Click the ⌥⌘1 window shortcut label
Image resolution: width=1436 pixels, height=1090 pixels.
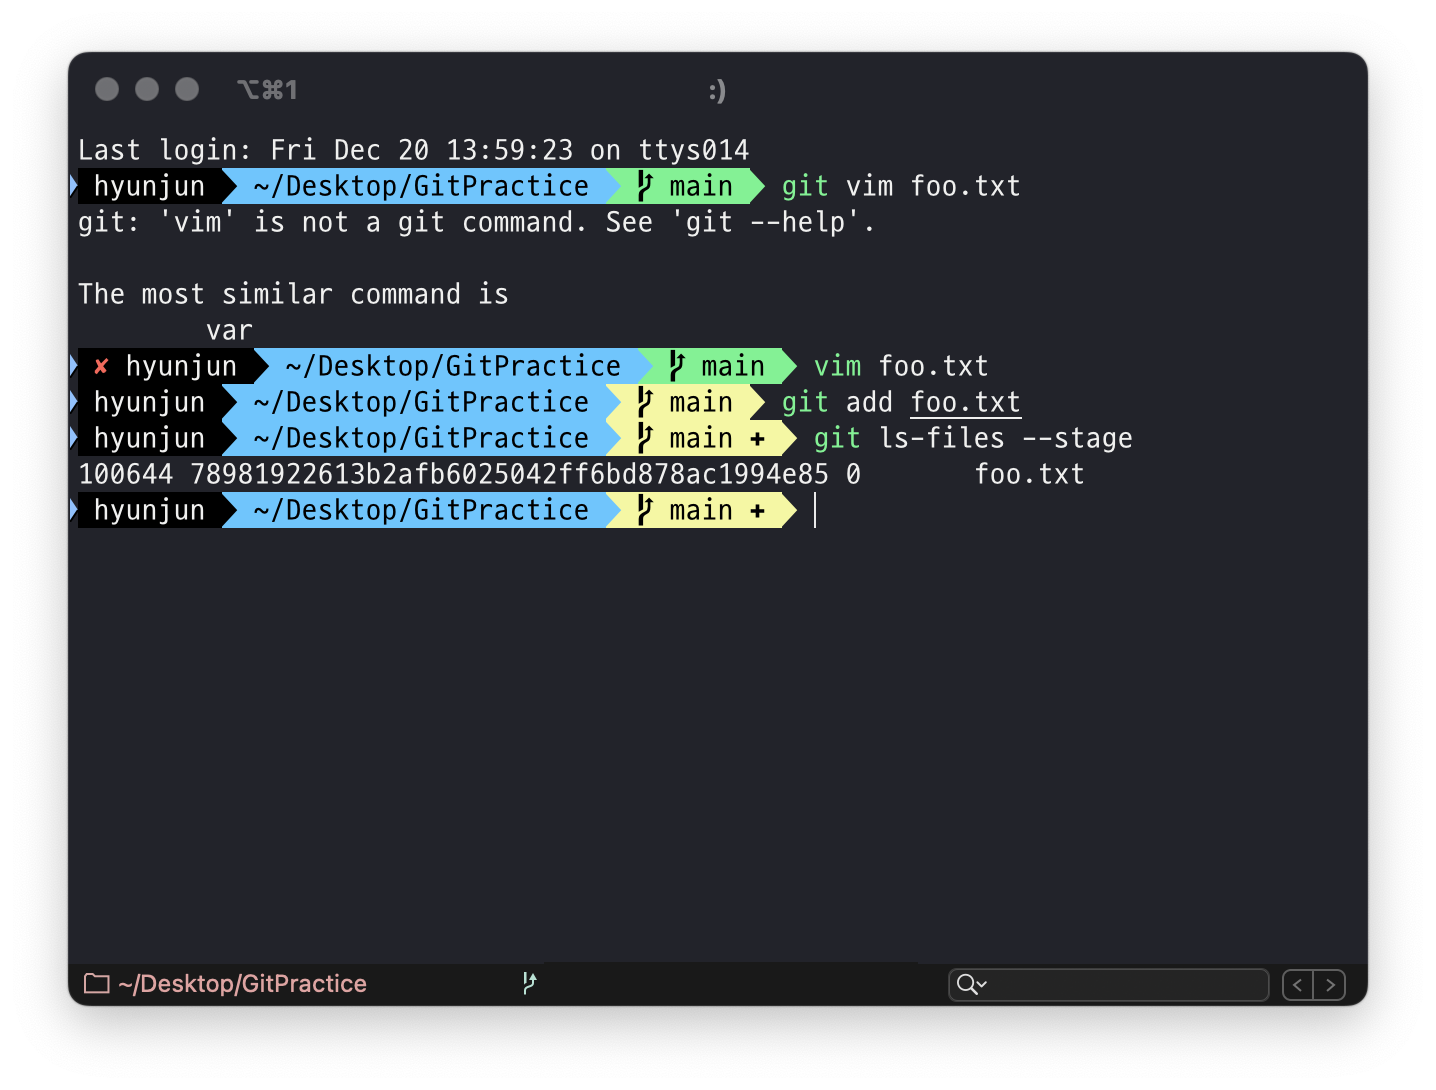(267, 90)
